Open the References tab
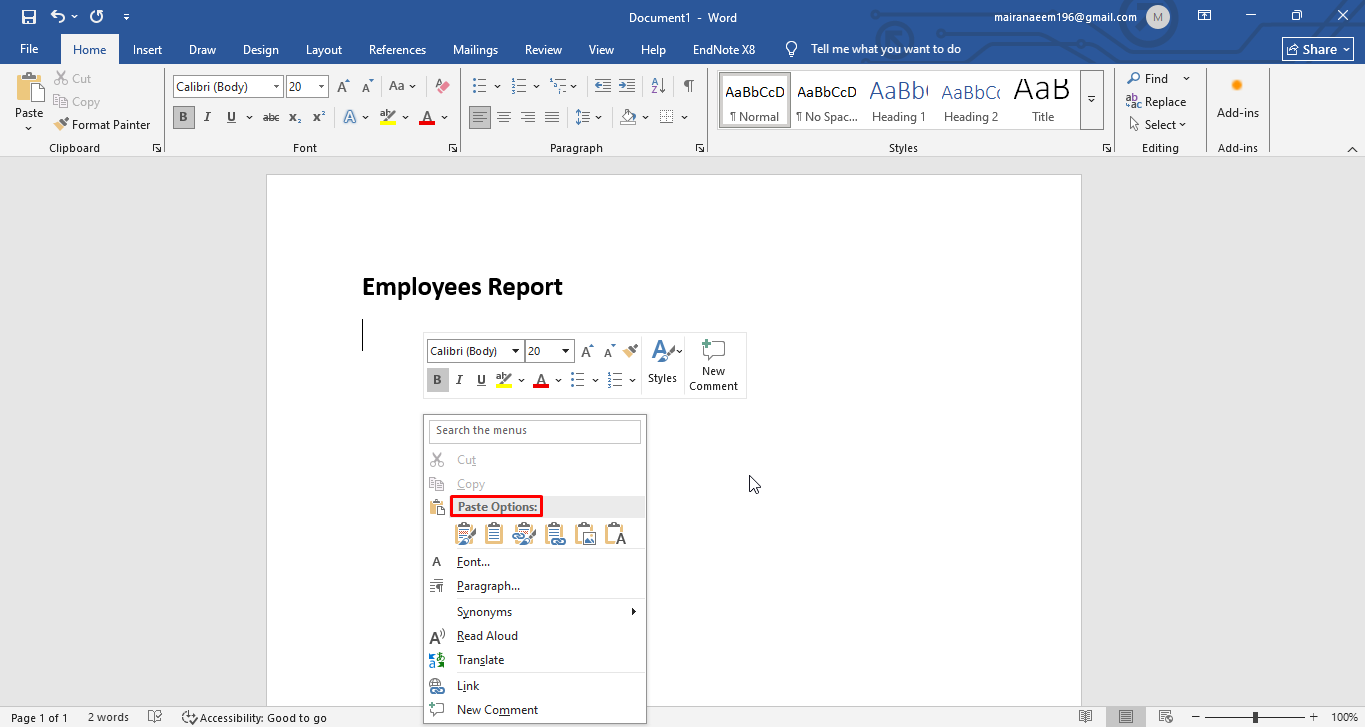Viewport: 1365px width, 727px height. [x=397, y=49]
